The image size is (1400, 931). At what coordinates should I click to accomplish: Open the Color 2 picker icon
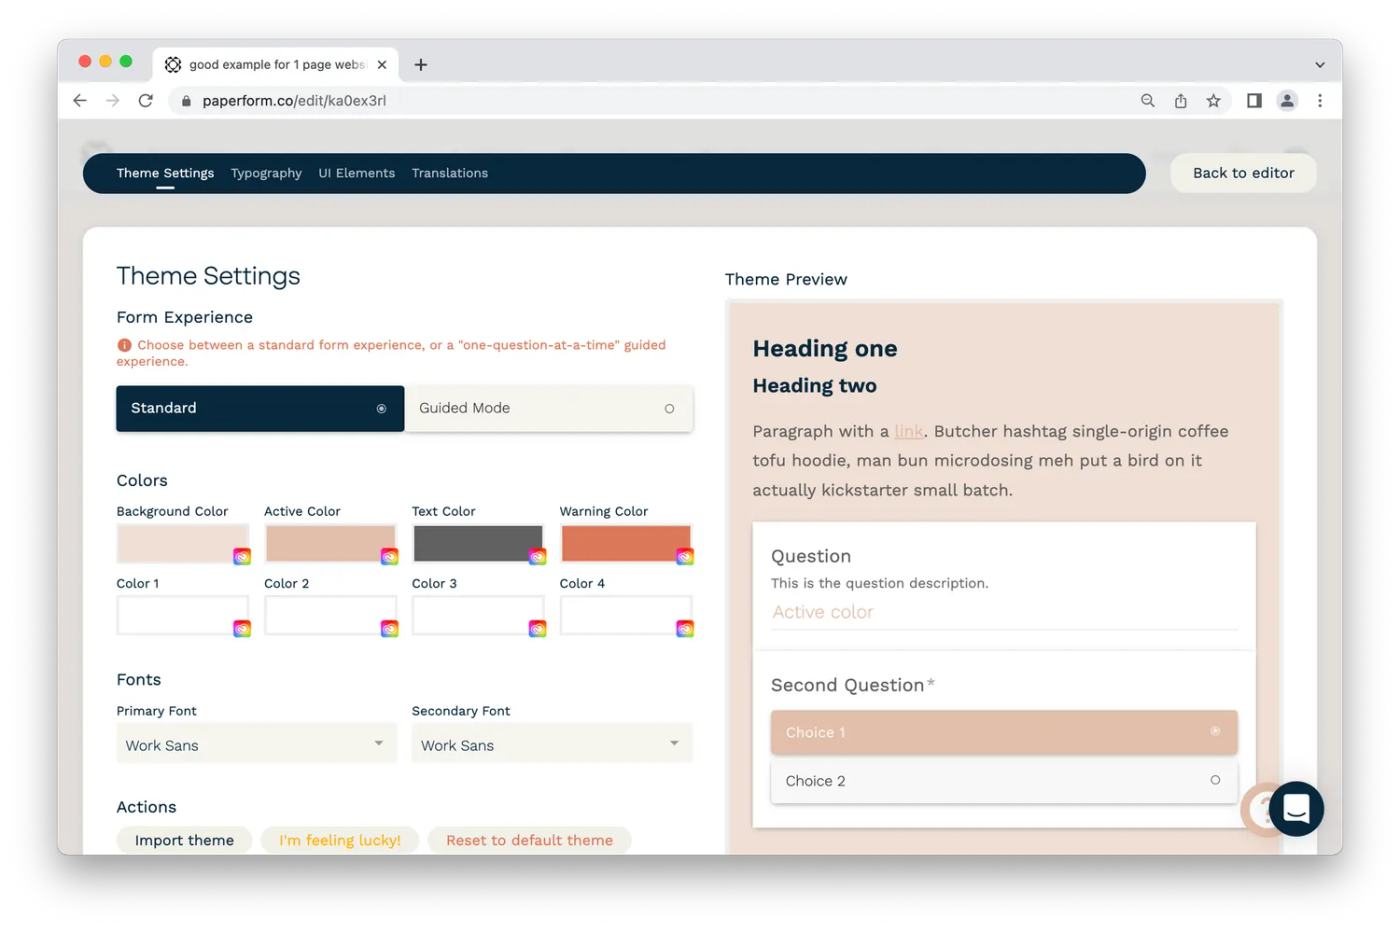pos(389,629)
